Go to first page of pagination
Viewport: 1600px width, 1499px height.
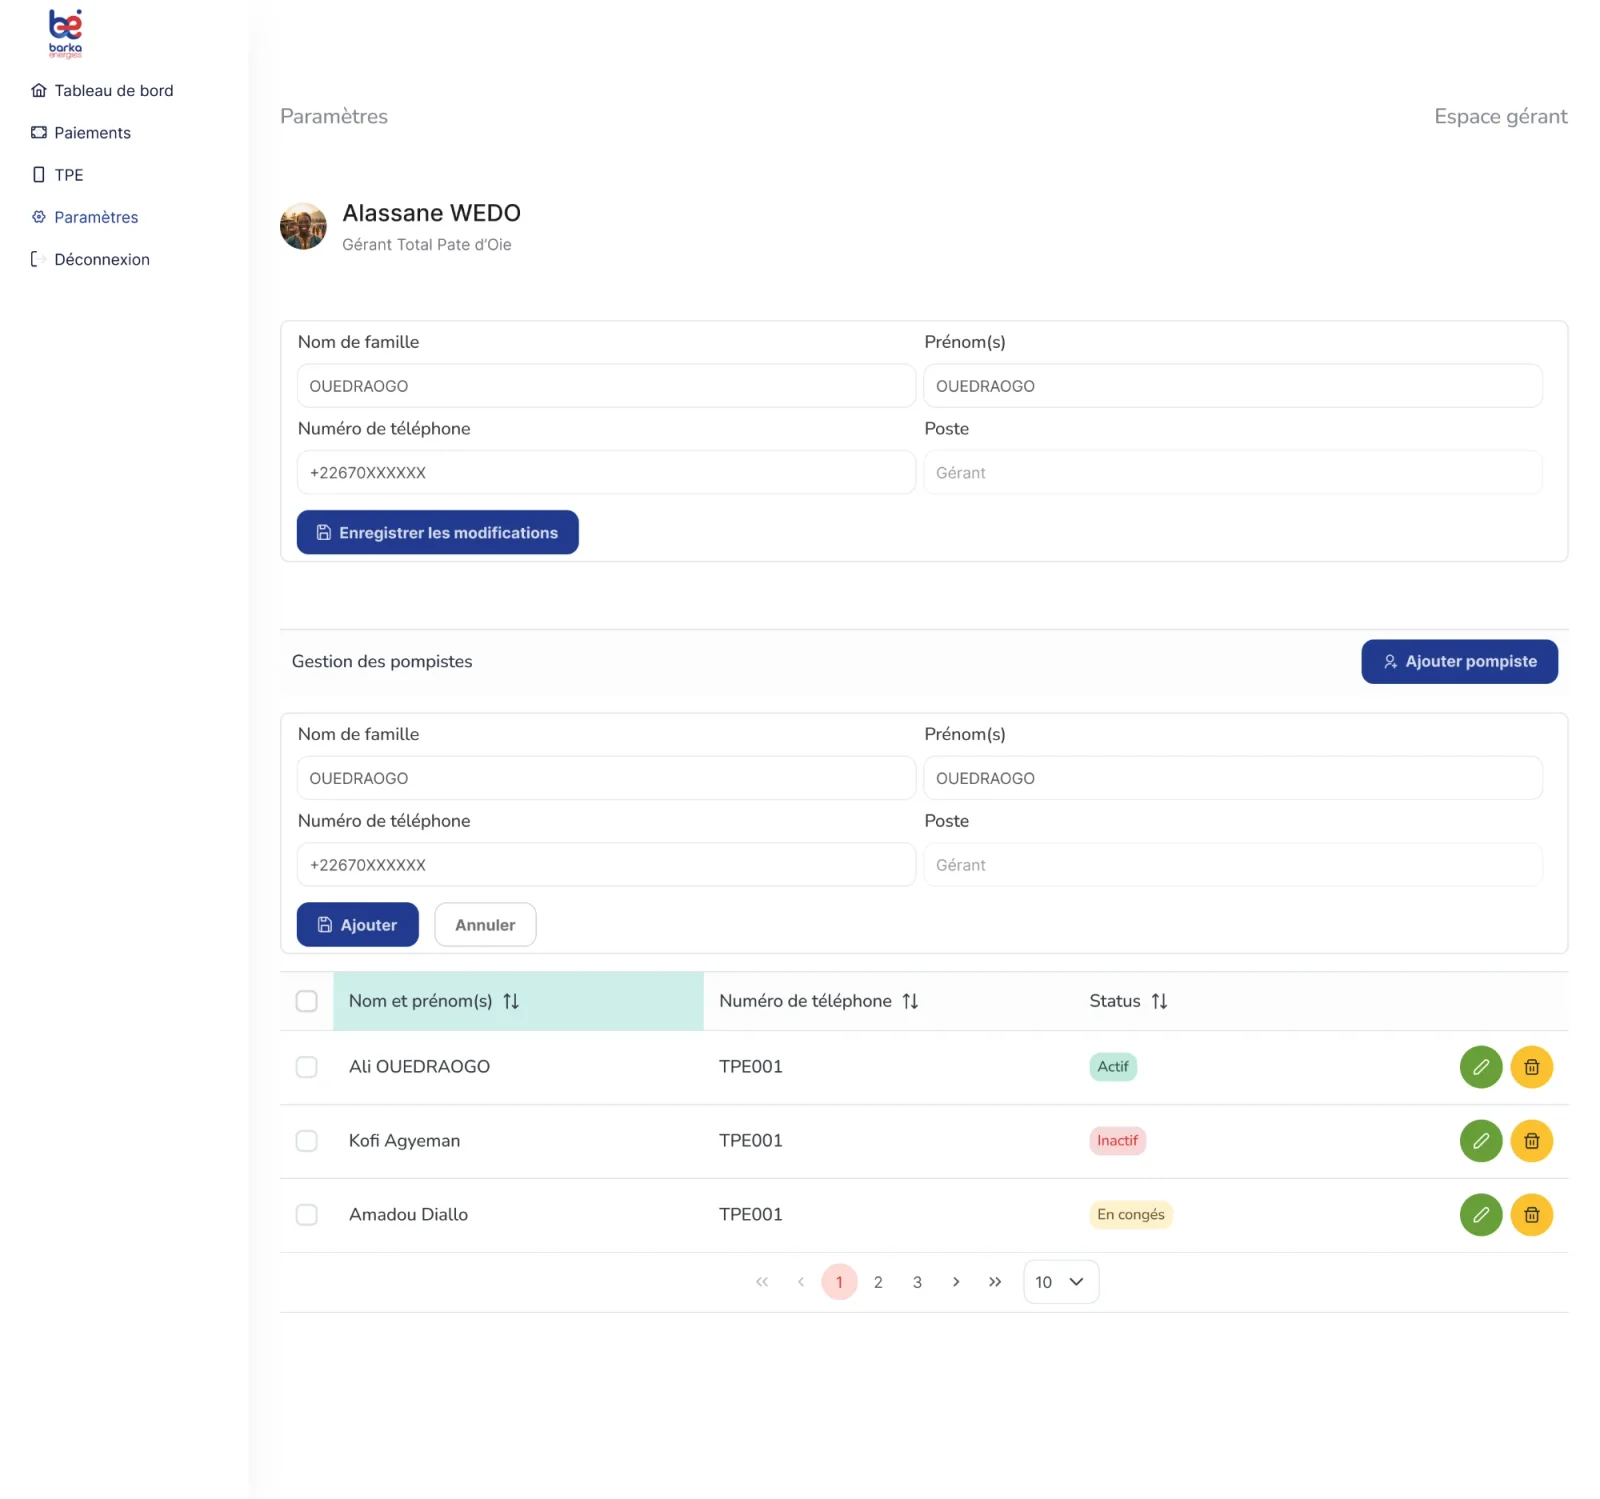click(x=762, y=1282)
